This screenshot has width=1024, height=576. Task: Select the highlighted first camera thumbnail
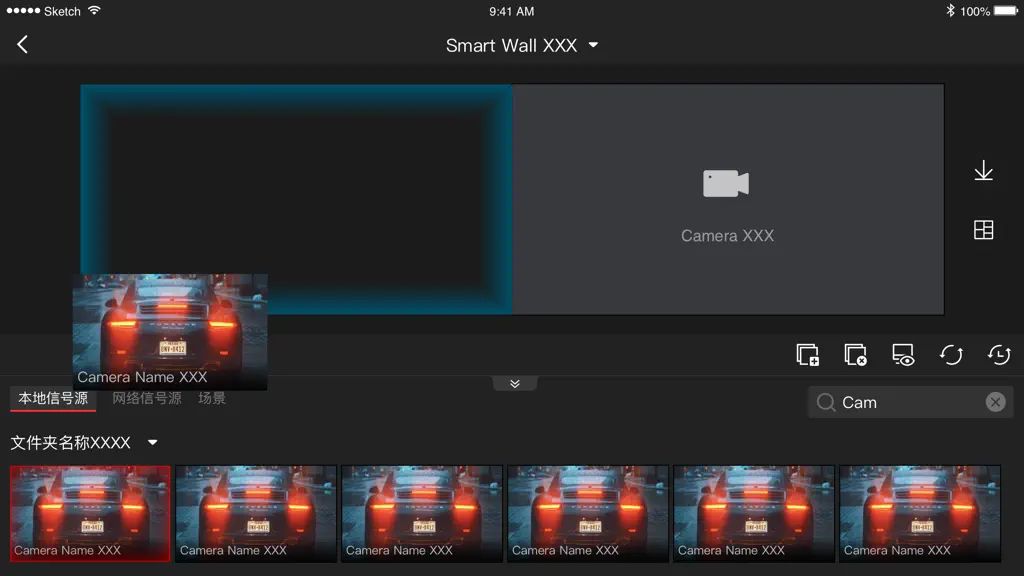[x=90, y=513]
